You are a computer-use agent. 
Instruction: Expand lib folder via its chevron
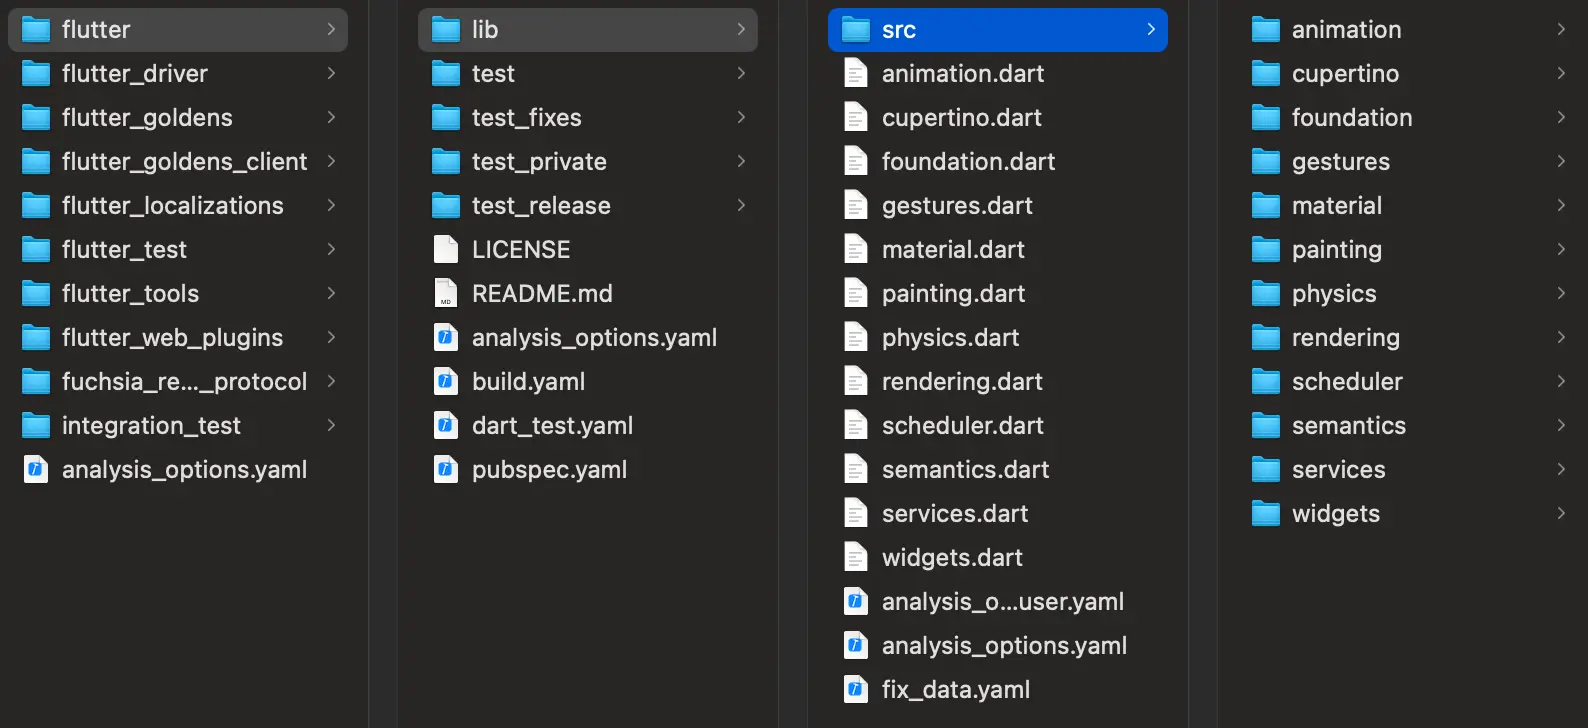coord(741,30)
